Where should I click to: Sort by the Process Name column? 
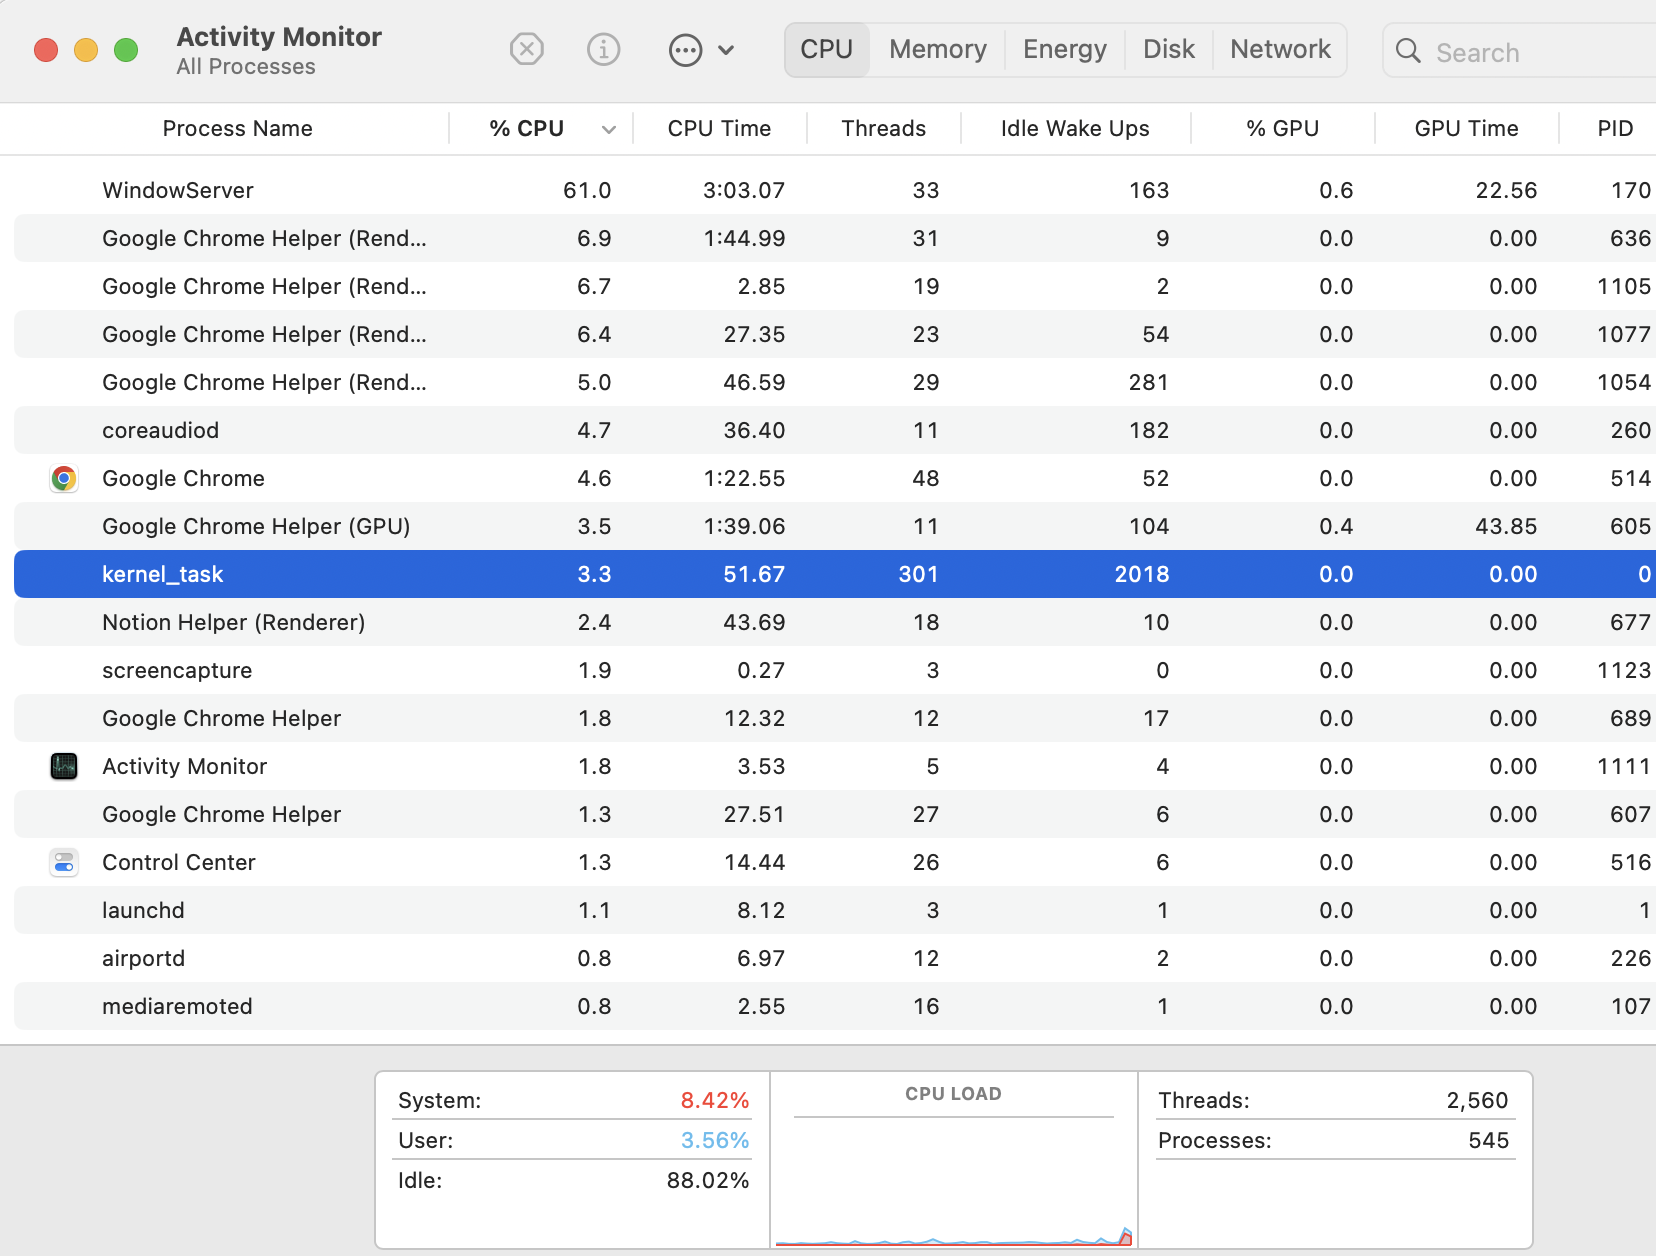237,129
